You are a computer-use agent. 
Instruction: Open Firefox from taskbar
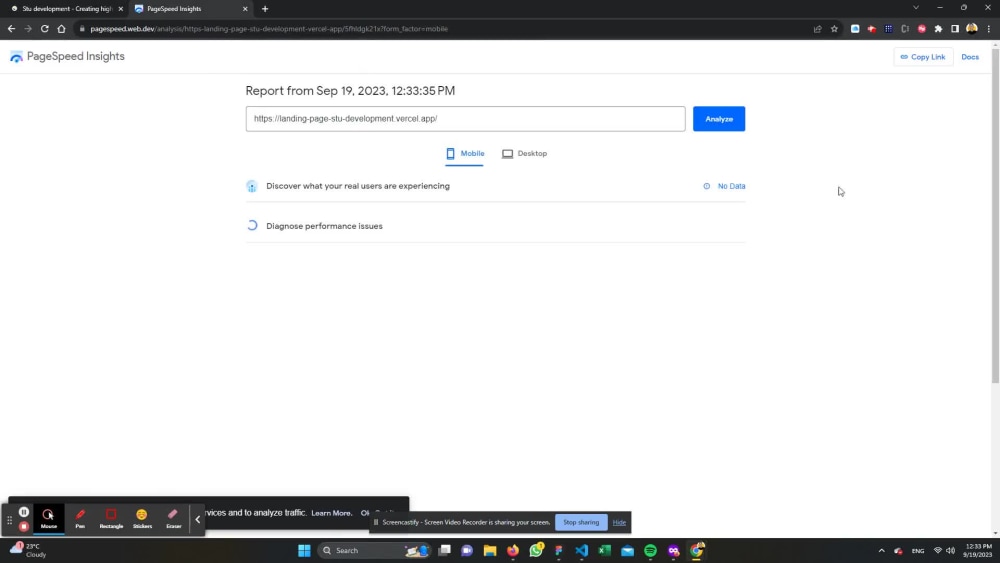point(513,550)
